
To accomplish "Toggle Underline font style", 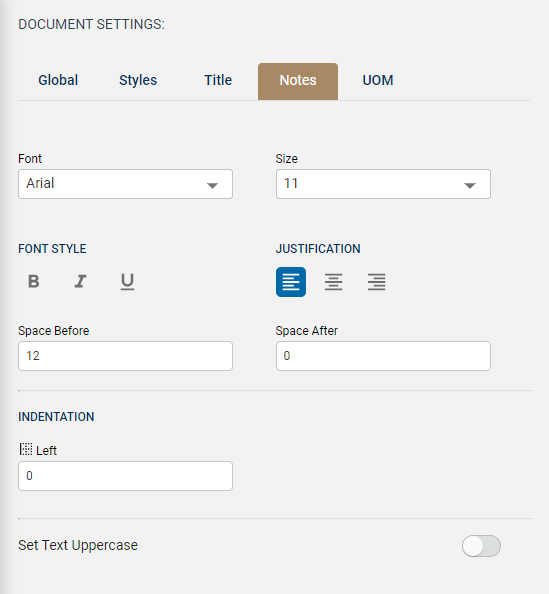I will pyautogui.click(x=127, y=281).
